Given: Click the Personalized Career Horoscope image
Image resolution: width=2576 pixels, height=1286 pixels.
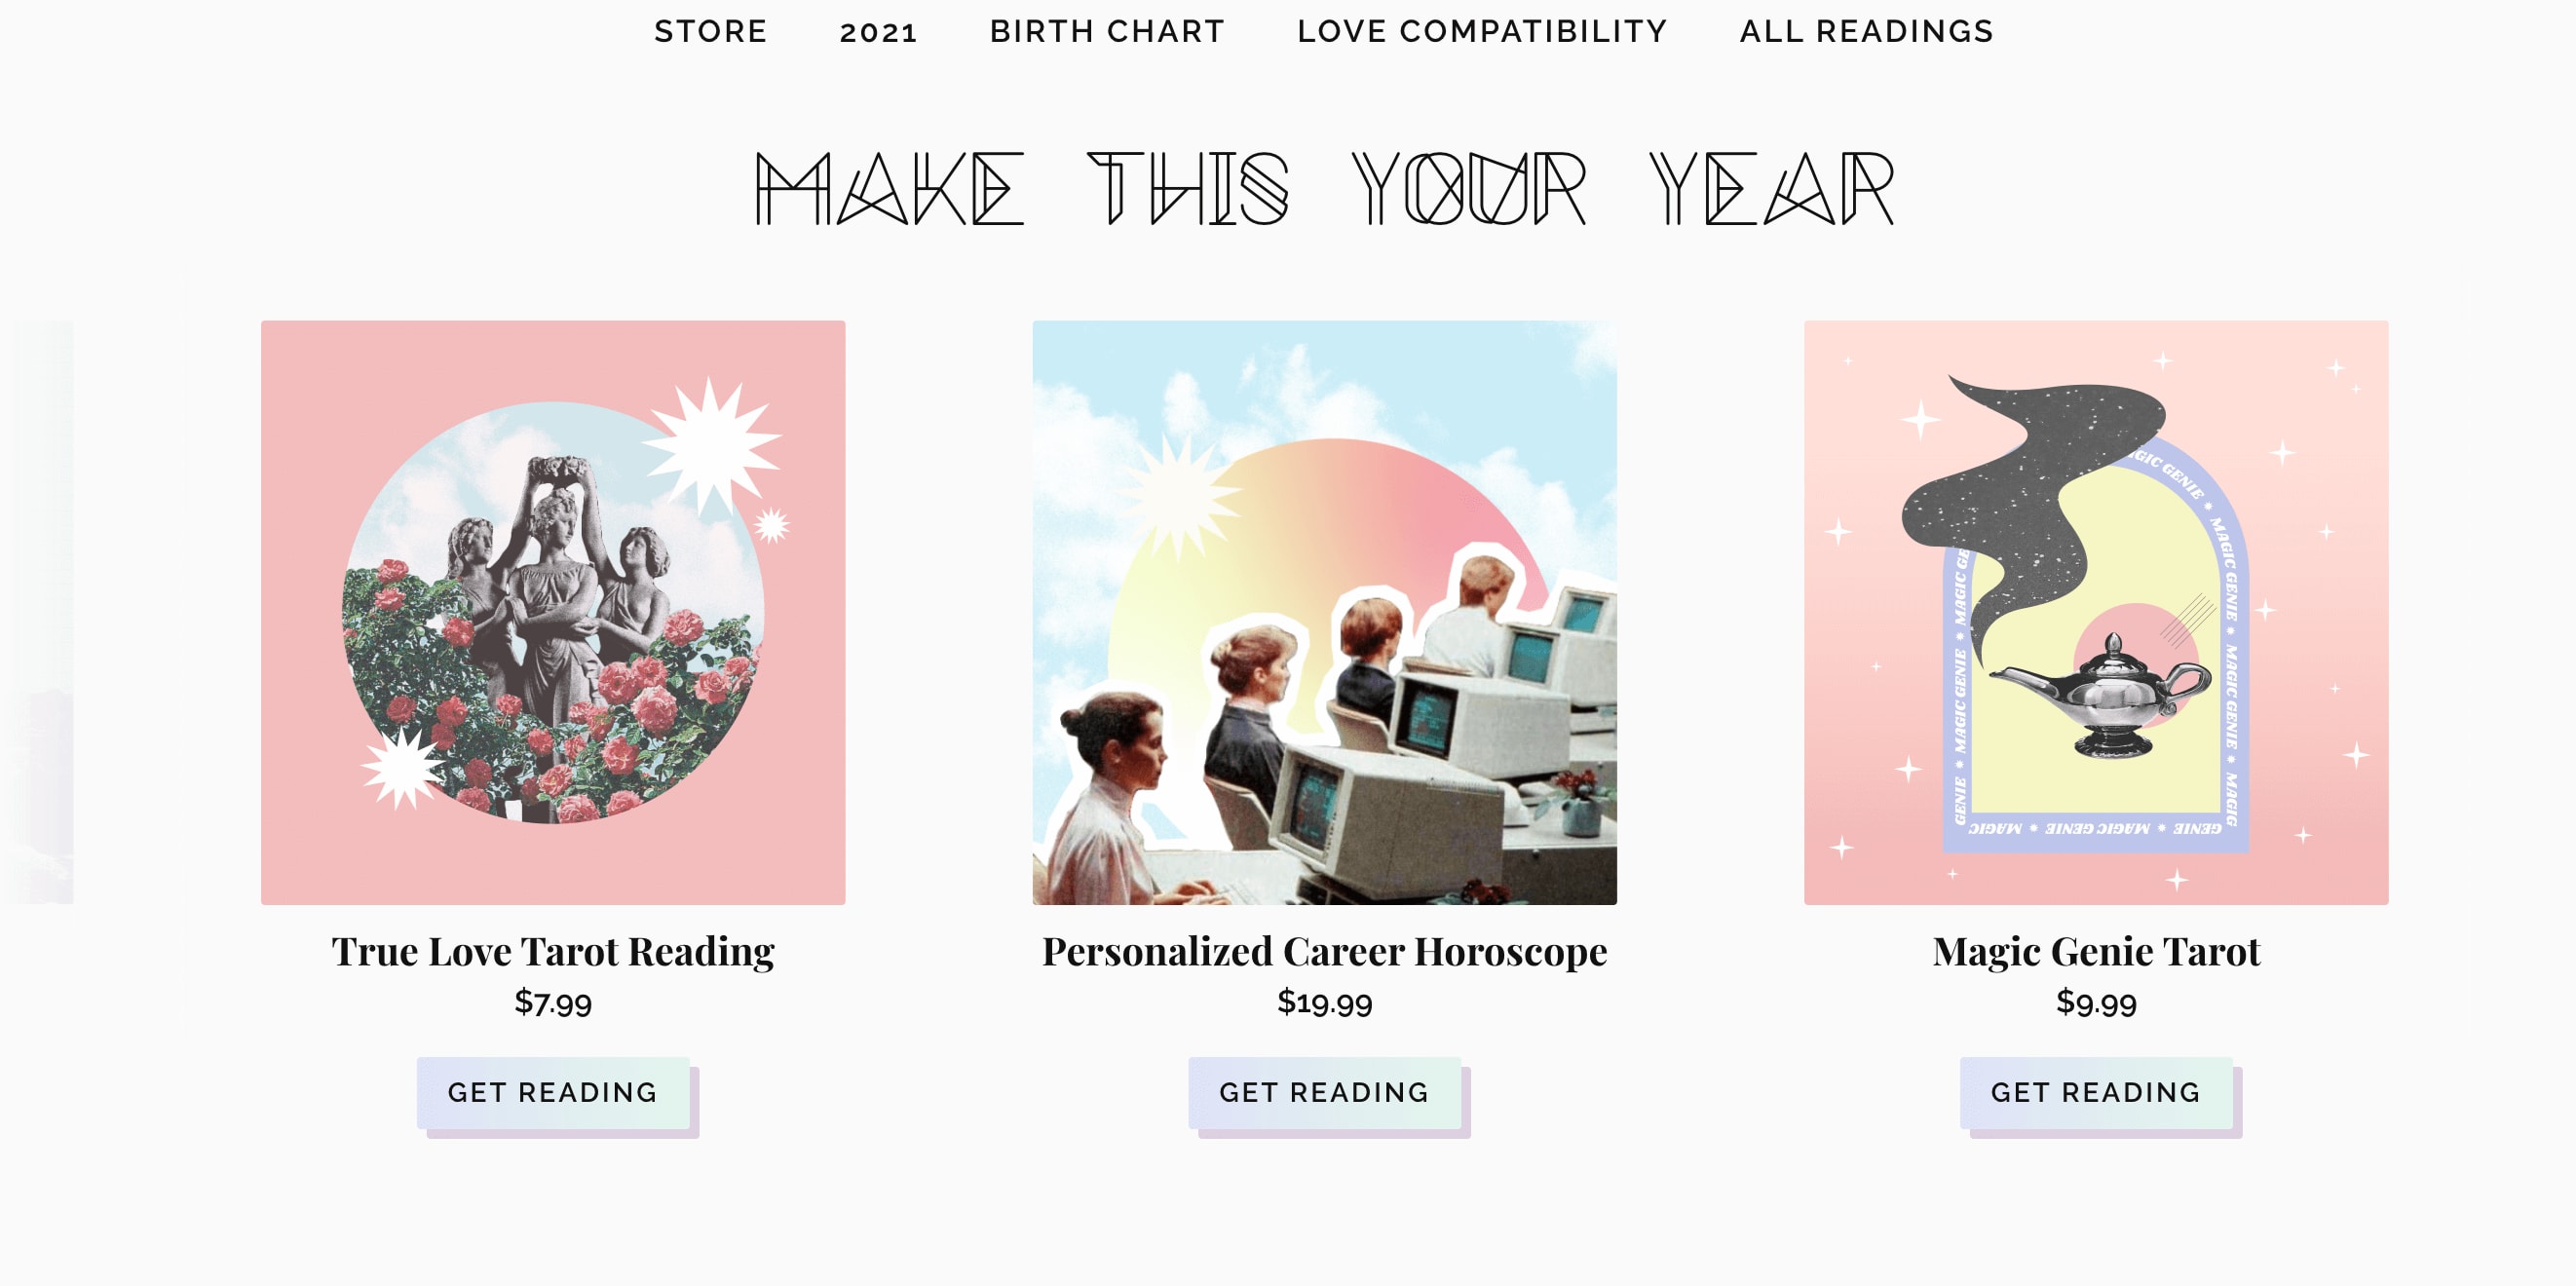Looking at the screenshot, I should tap(1324, 612).
